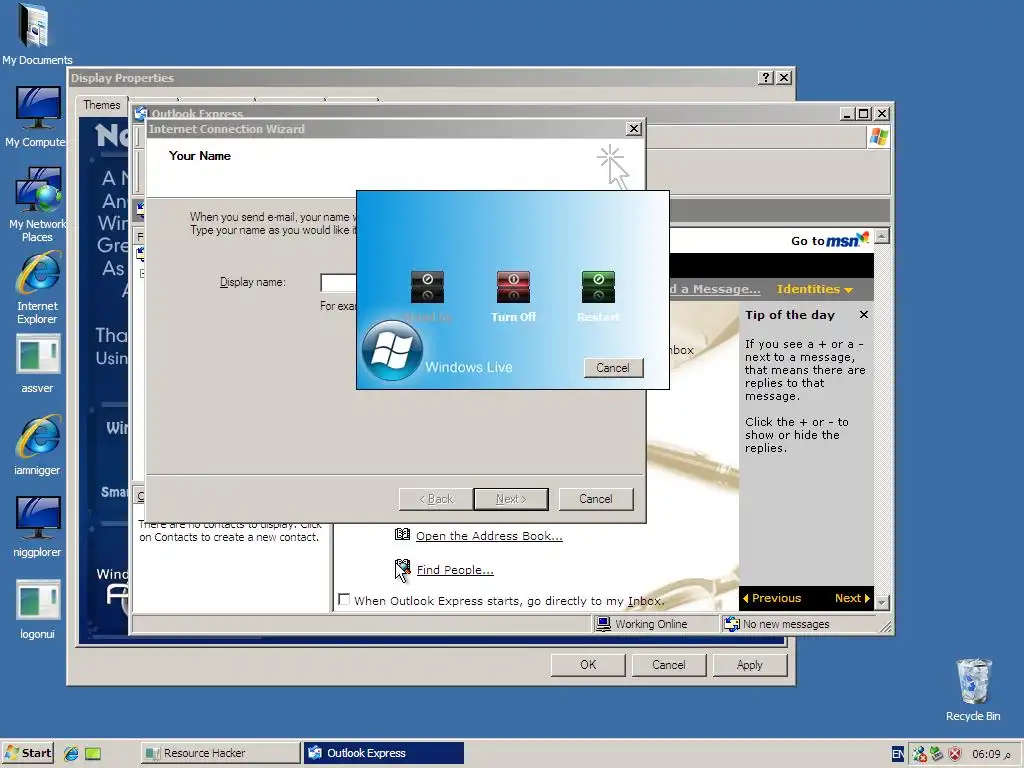
Task: Click the taskbar clock showing 06:09
Action: coord(991,754)
